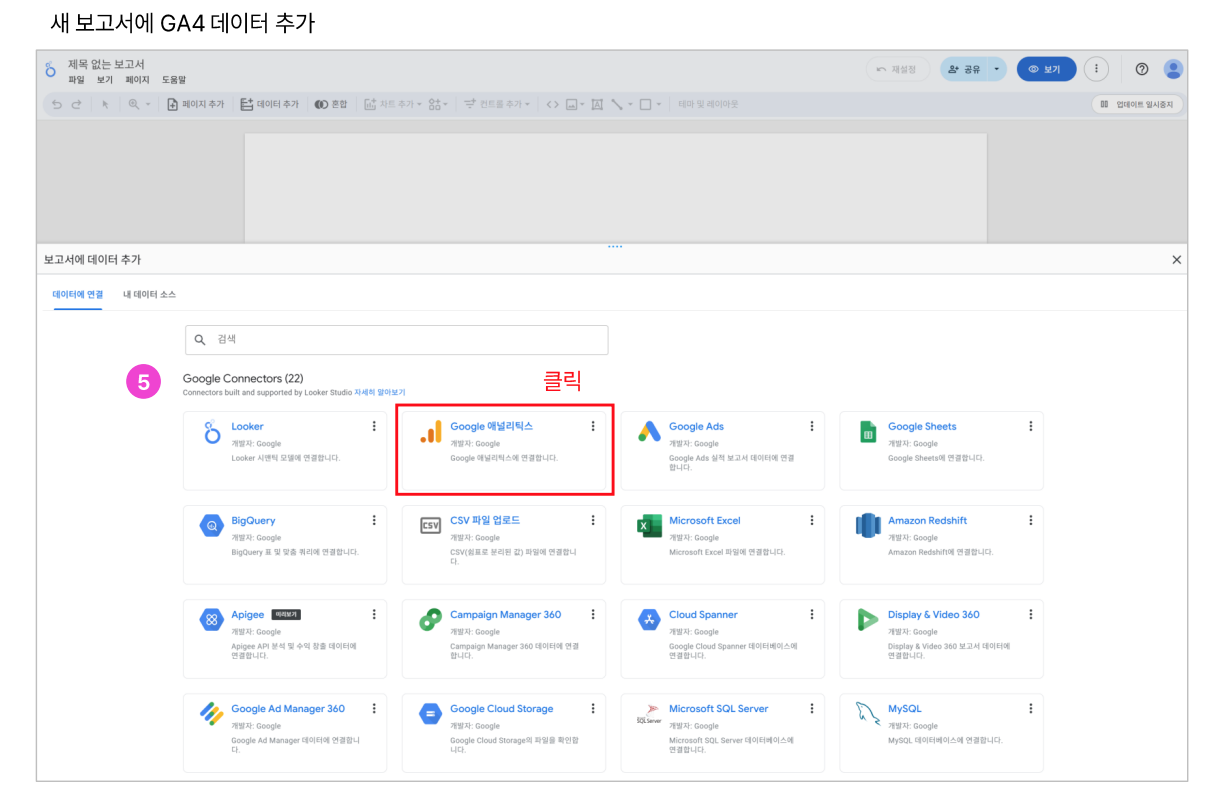Screen dimensions: 1222x796
Task: Open more options on MySQL card
Action: [1030, 708]
